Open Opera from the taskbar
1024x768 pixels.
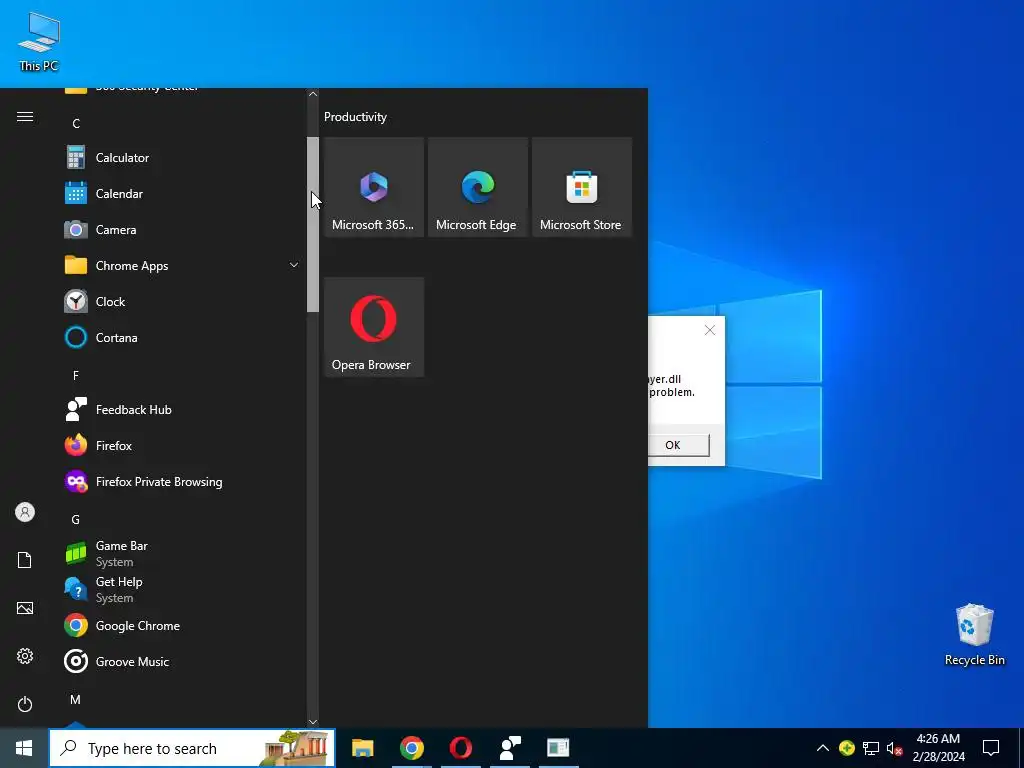[460, 748]
